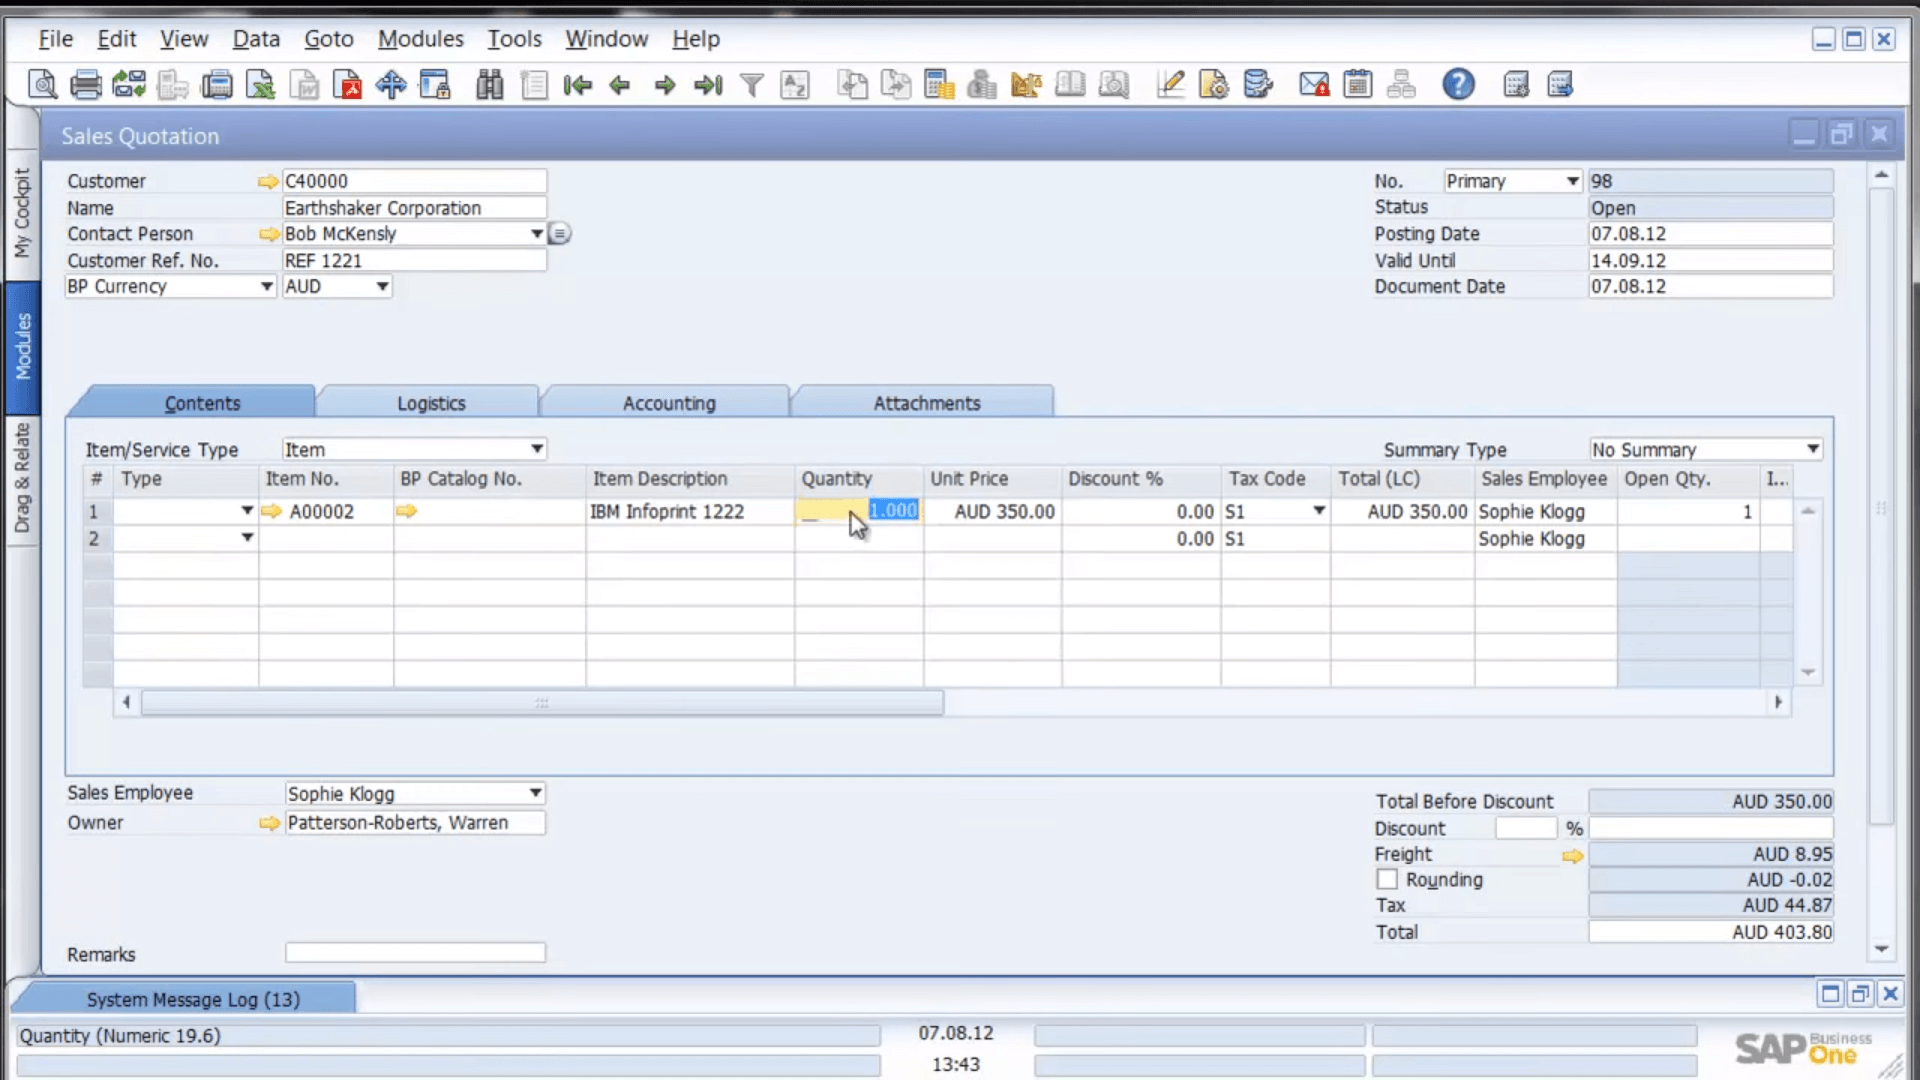Enable the Rounding checkbox
The width and height of the screenshot is (1920, 1080).
pyautogui.click(x=1387, y=879)
